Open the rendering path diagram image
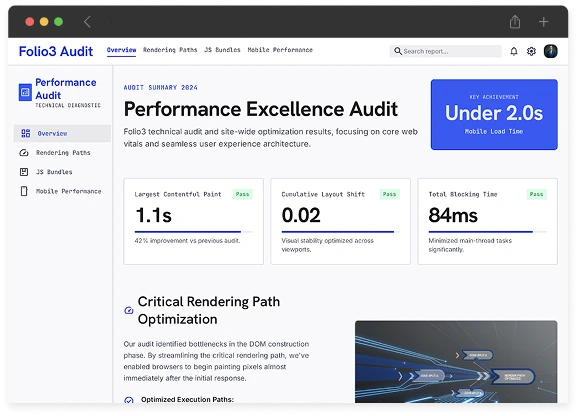 (x=456, y=362)
